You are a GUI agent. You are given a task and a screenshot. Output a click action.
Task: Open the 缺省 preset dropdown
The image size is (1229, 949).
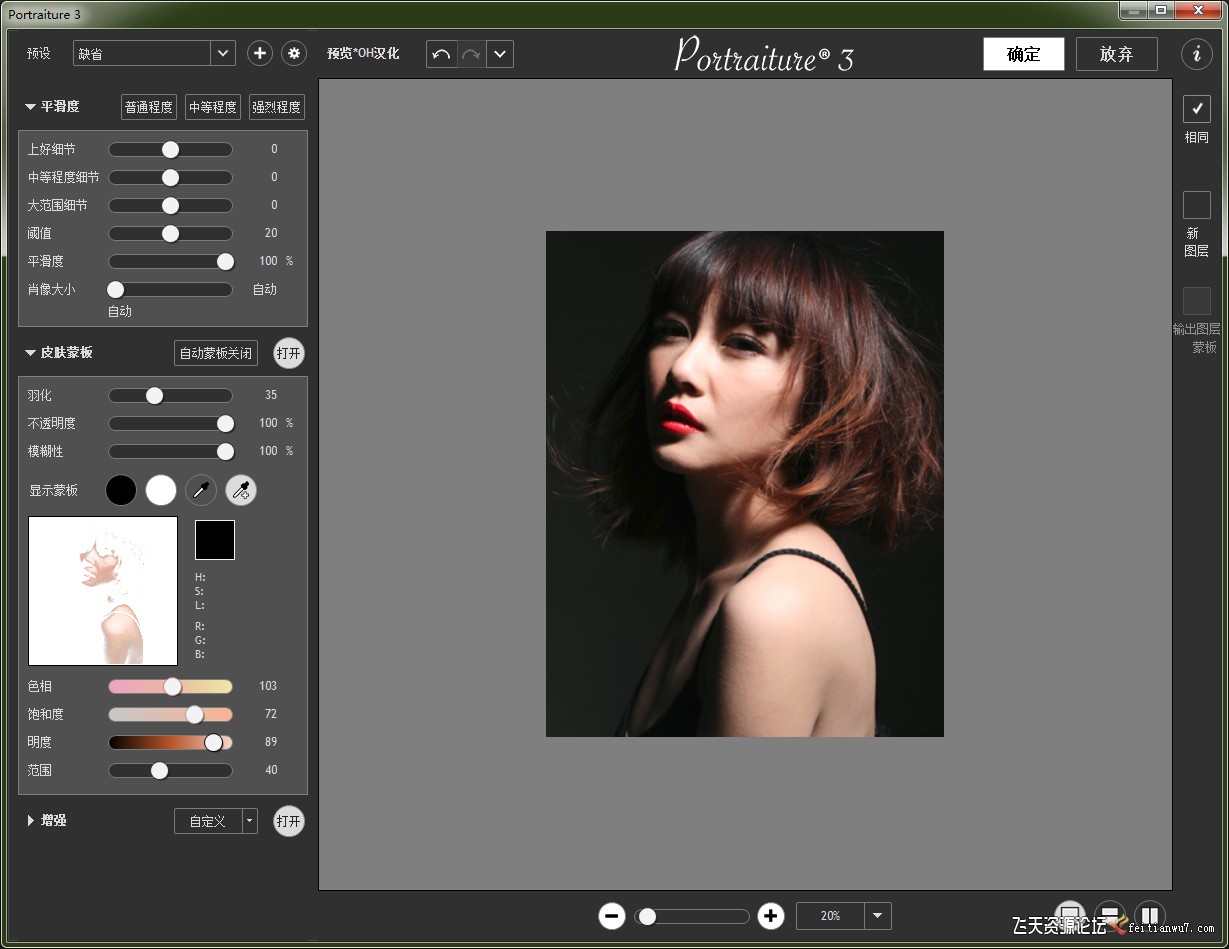[223, 54]
